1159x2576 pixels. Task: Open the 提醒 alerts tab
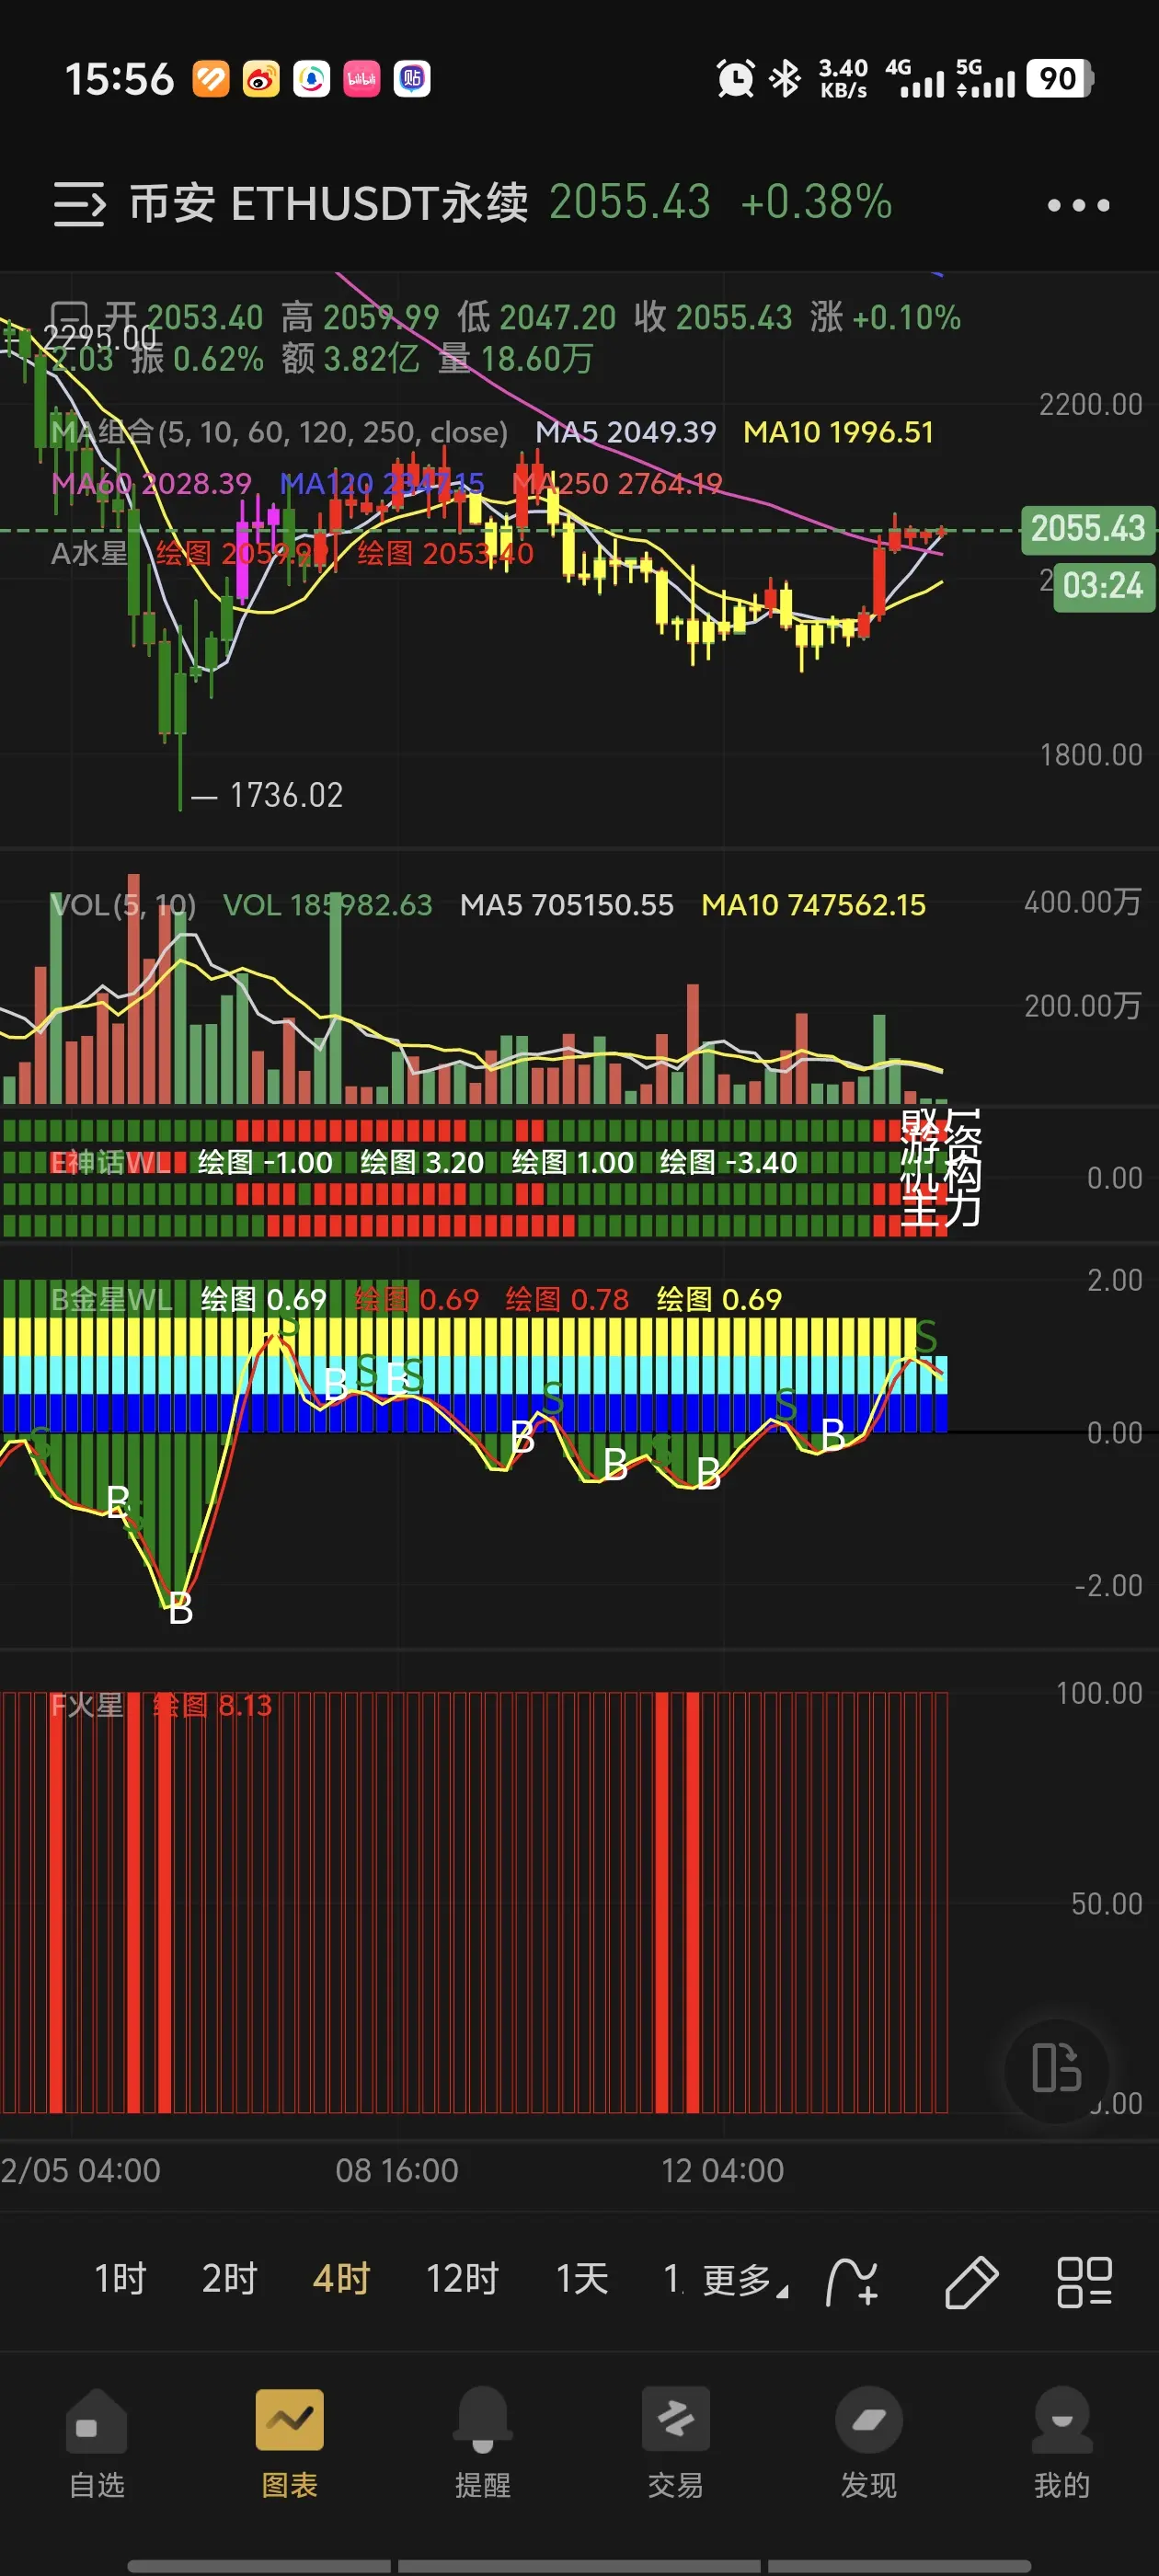point(483,2443)
